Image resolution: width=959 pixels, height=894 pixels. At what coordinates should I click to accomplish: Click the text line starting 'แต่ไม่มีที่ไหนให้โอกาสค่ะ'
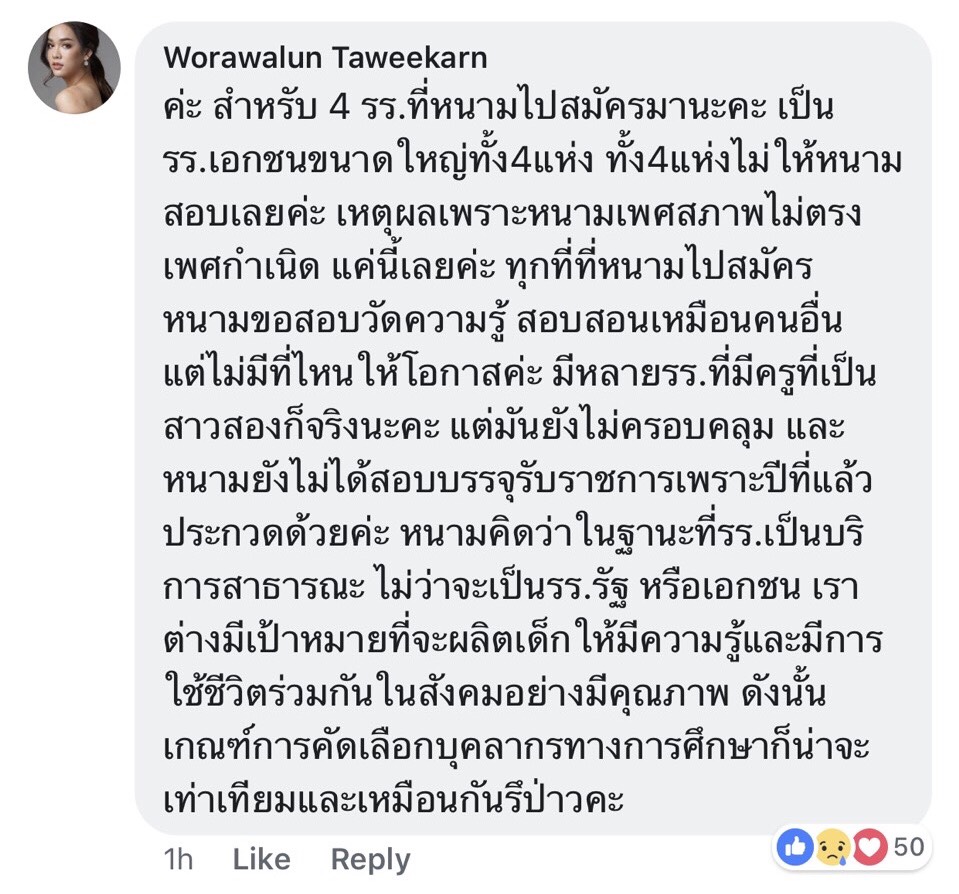tap(520, 374)
